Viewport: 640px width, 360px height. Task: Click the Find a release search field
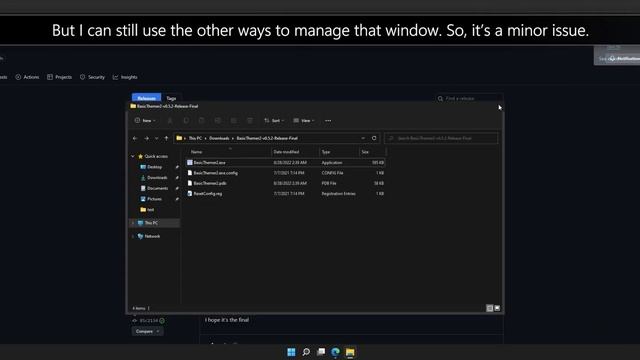(x=469, y=98)
